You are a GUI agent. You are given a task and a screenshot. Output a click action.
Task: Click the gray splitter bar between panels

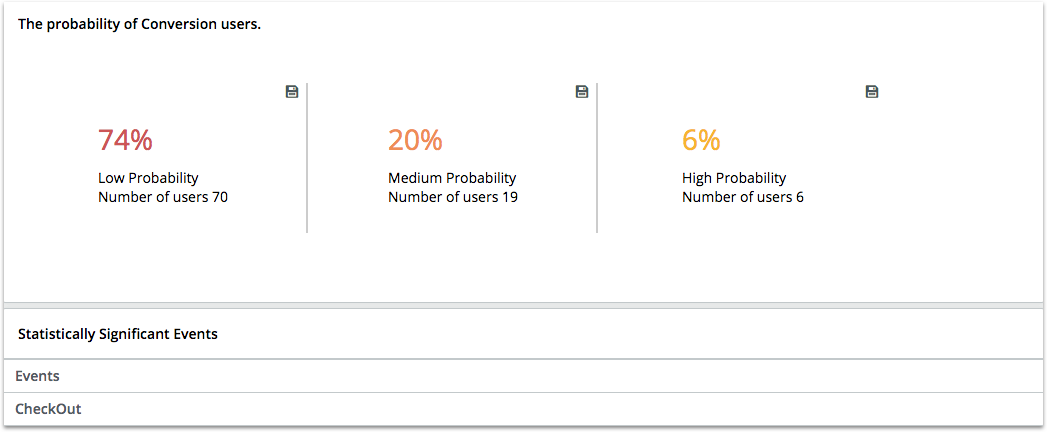click(x=523, y=305)
